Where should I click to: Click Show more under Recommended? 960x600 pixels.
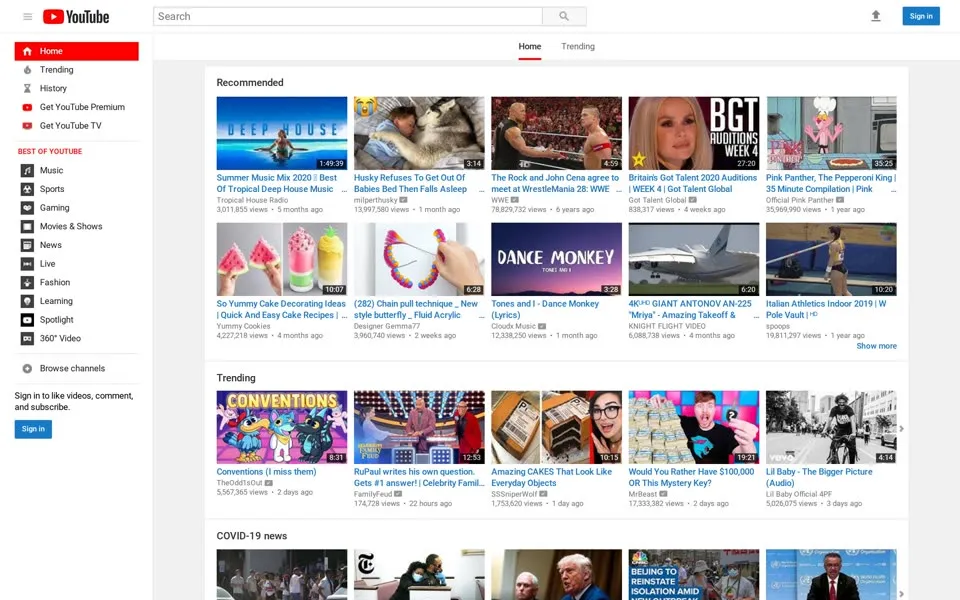click(876, 346)
